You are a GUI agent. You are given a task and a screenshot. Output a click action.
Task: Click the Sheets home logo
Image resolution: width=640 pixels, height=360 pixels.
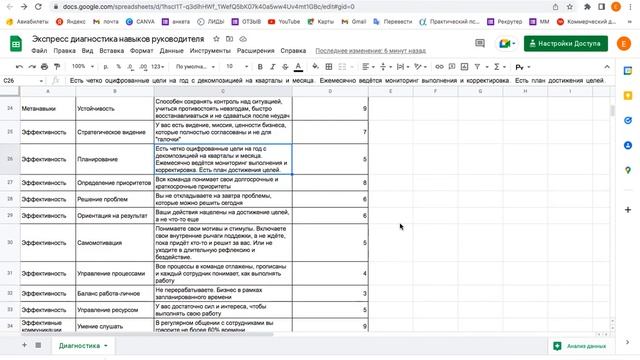point(16,44)
